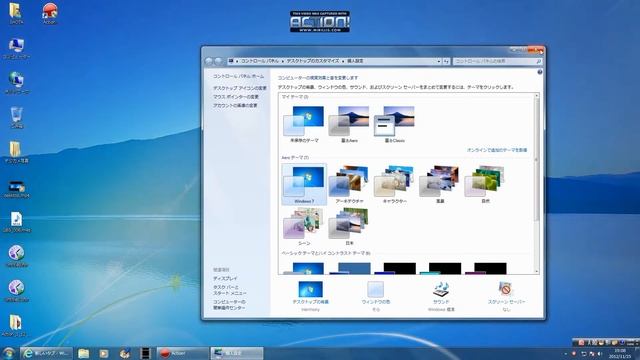640x360 pixels.
Task: Click the theme list scrollbar down arrow
Action: [x=537, y=271]
